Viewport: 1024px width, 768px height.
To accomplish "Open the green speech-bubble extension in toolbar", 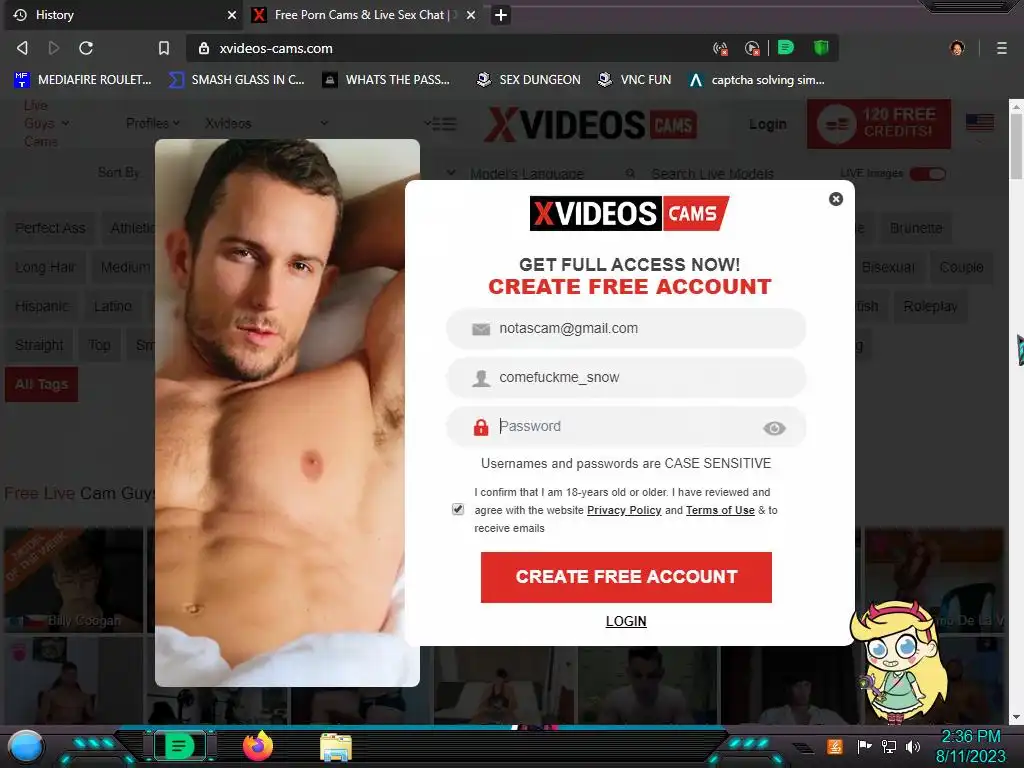I will point(786,47).
